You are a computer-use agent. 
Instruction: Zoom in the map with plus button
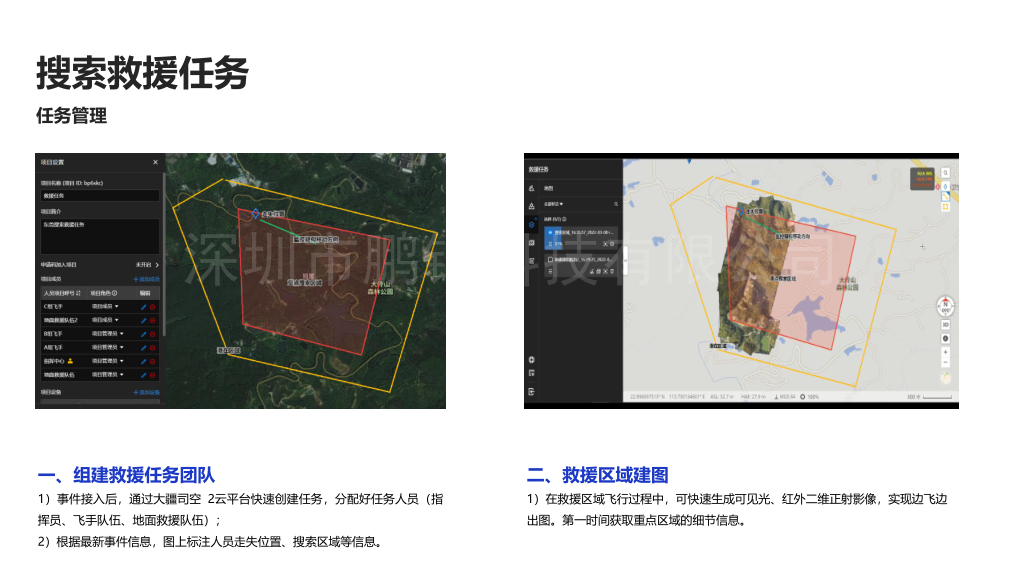click(945, 352)
